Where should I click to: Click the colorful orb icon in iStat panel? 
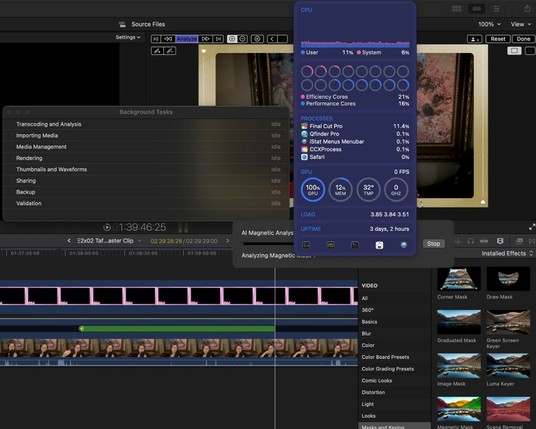[404, 245]
